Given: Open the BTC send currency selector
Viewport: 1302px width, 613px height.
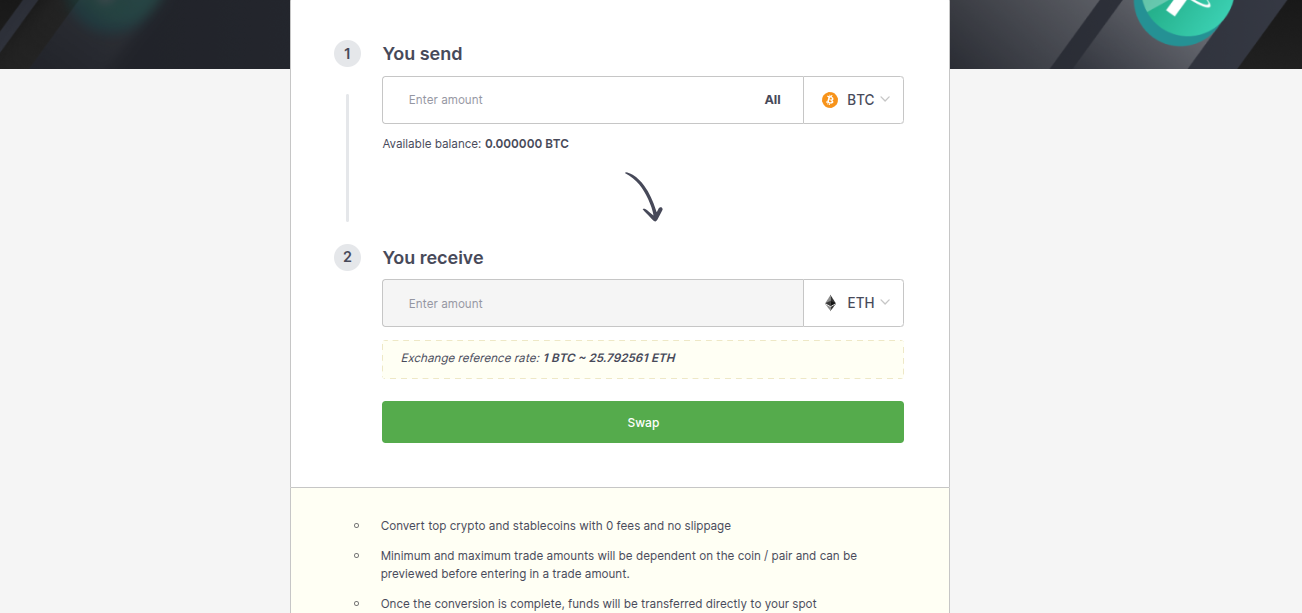Looking at the screenshot, I should 853,100.
